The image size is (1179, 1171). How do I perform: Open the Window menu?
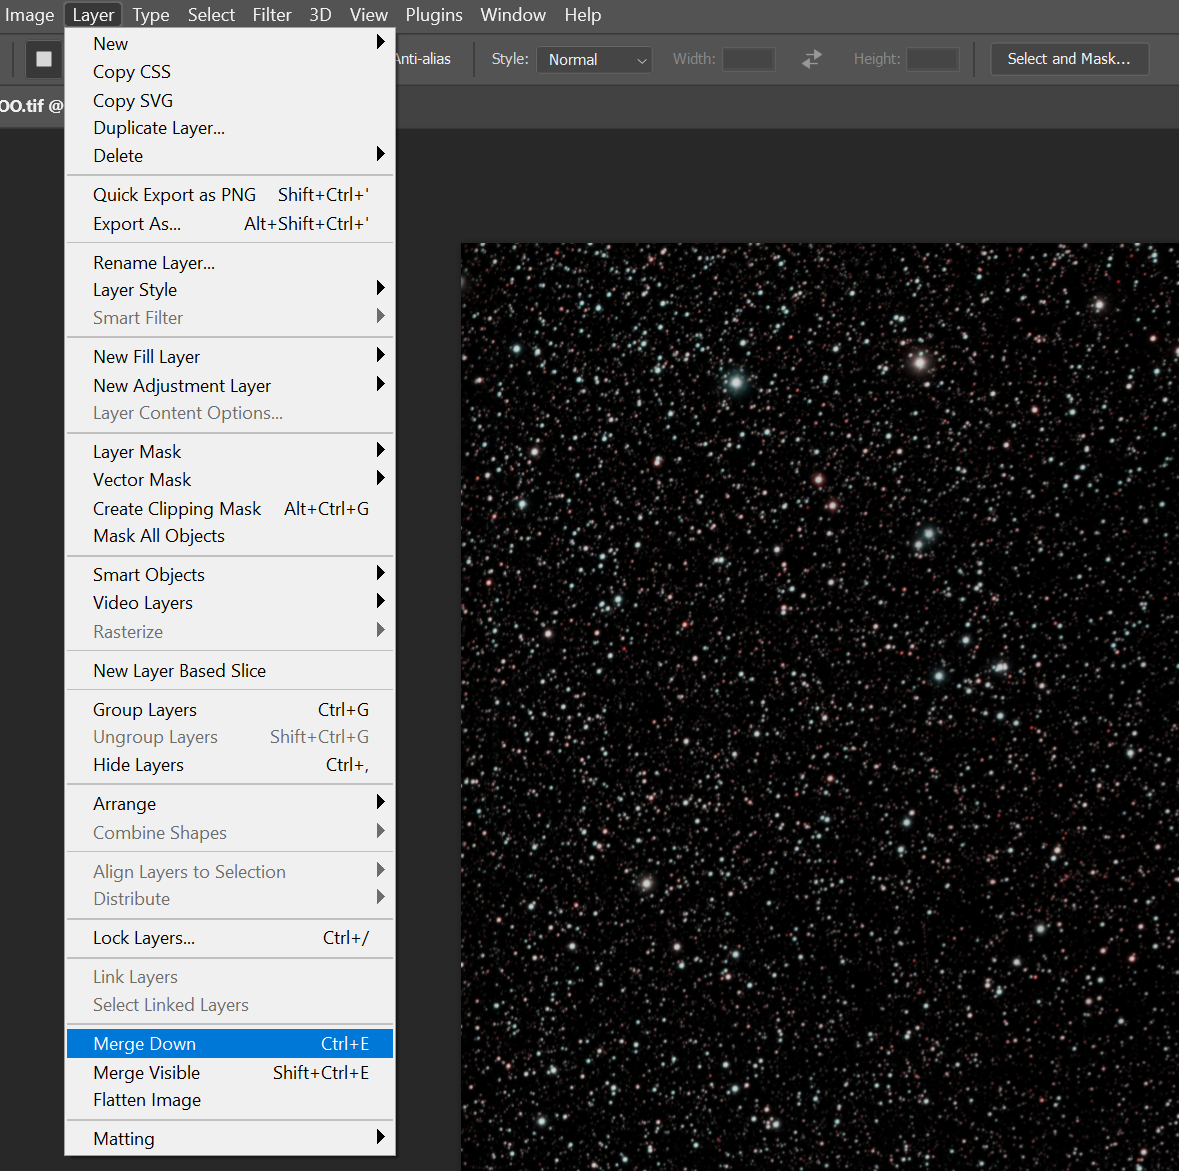click(513, 15)
